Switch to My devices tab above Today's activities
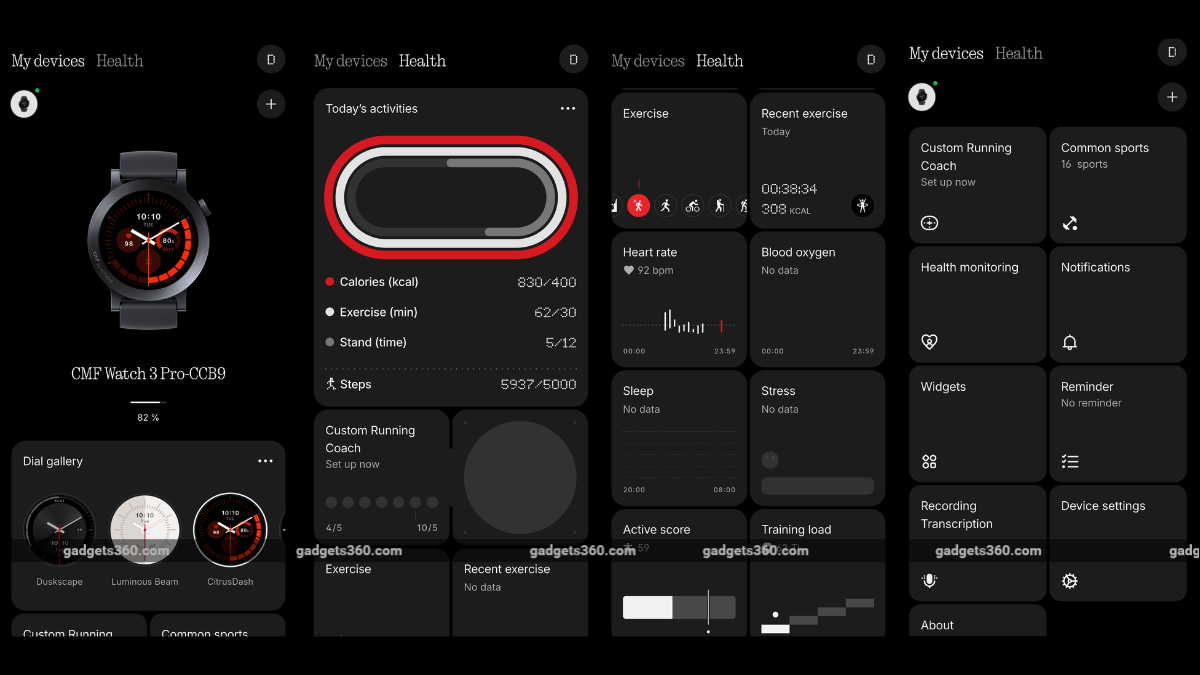Screen dimensions: 1200x675 tap(350, 61)
